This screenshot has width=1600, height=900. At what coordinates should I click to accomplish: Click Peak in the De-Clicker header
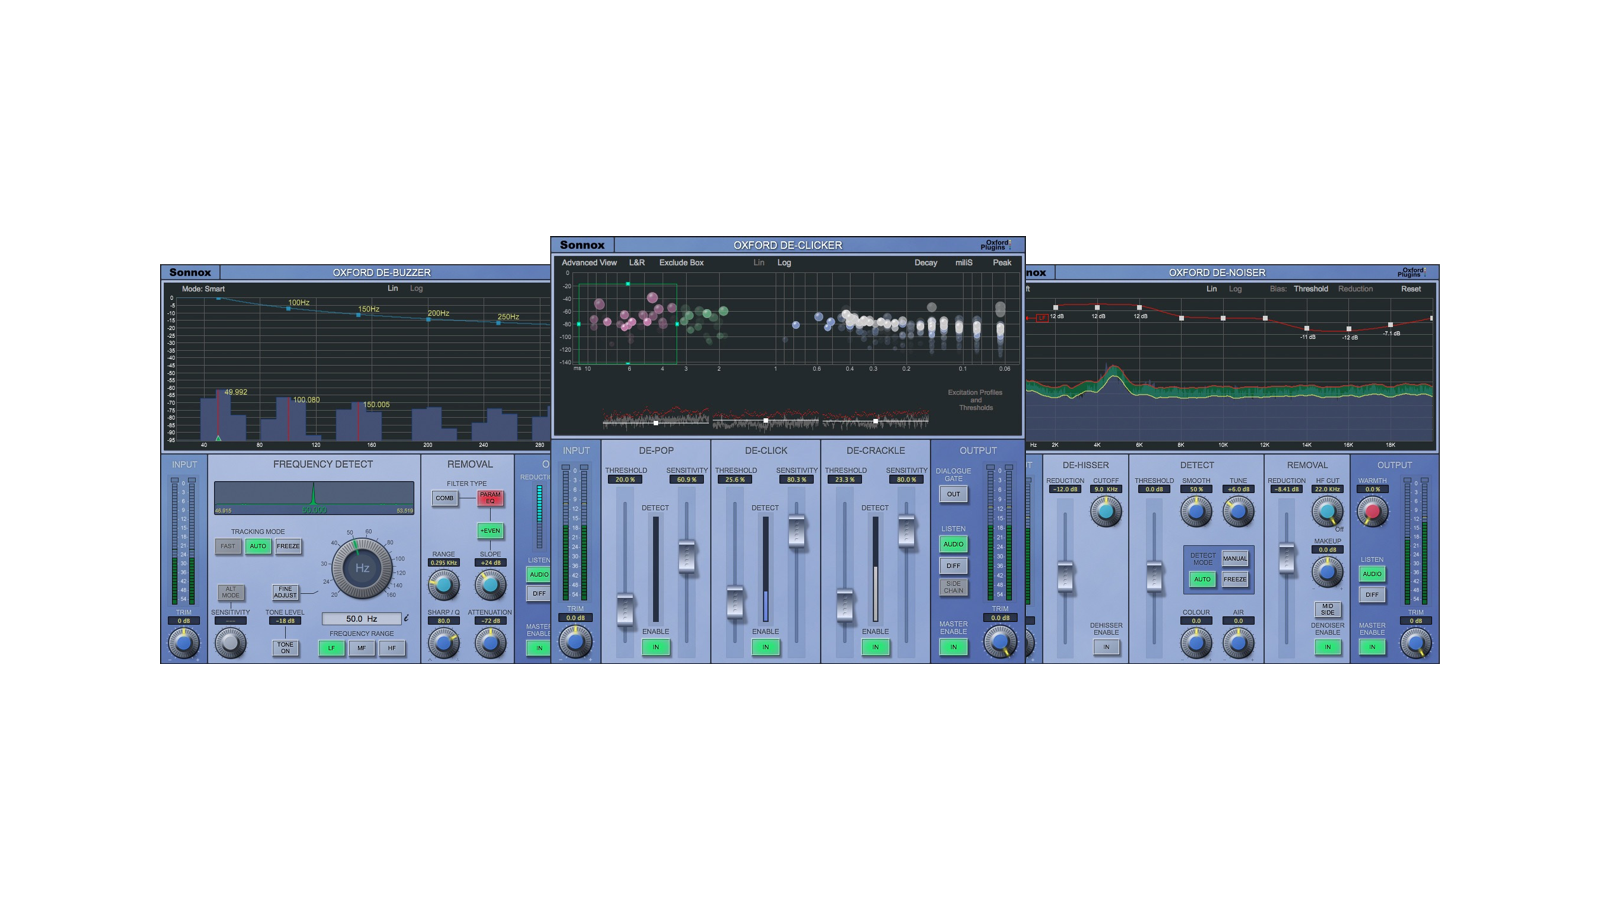1002,263
